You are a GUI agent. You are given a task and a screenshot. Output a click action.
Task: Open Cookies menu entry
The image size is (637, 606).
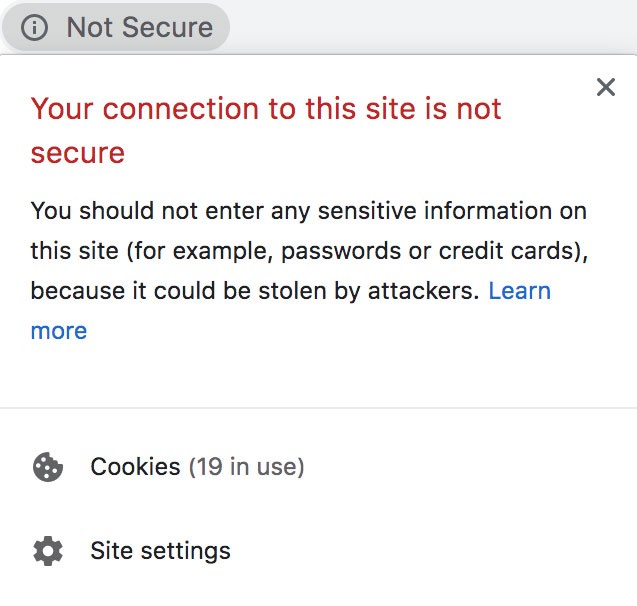[x=318, y=467]
